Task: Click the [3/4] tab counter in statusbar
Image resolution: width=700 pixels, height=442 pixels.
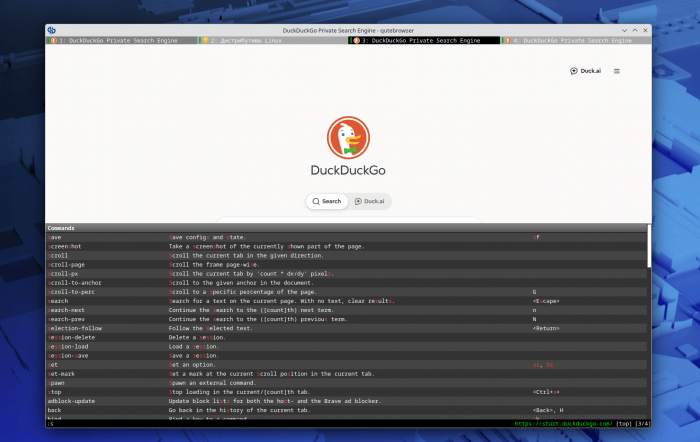Action: point(642,424)
